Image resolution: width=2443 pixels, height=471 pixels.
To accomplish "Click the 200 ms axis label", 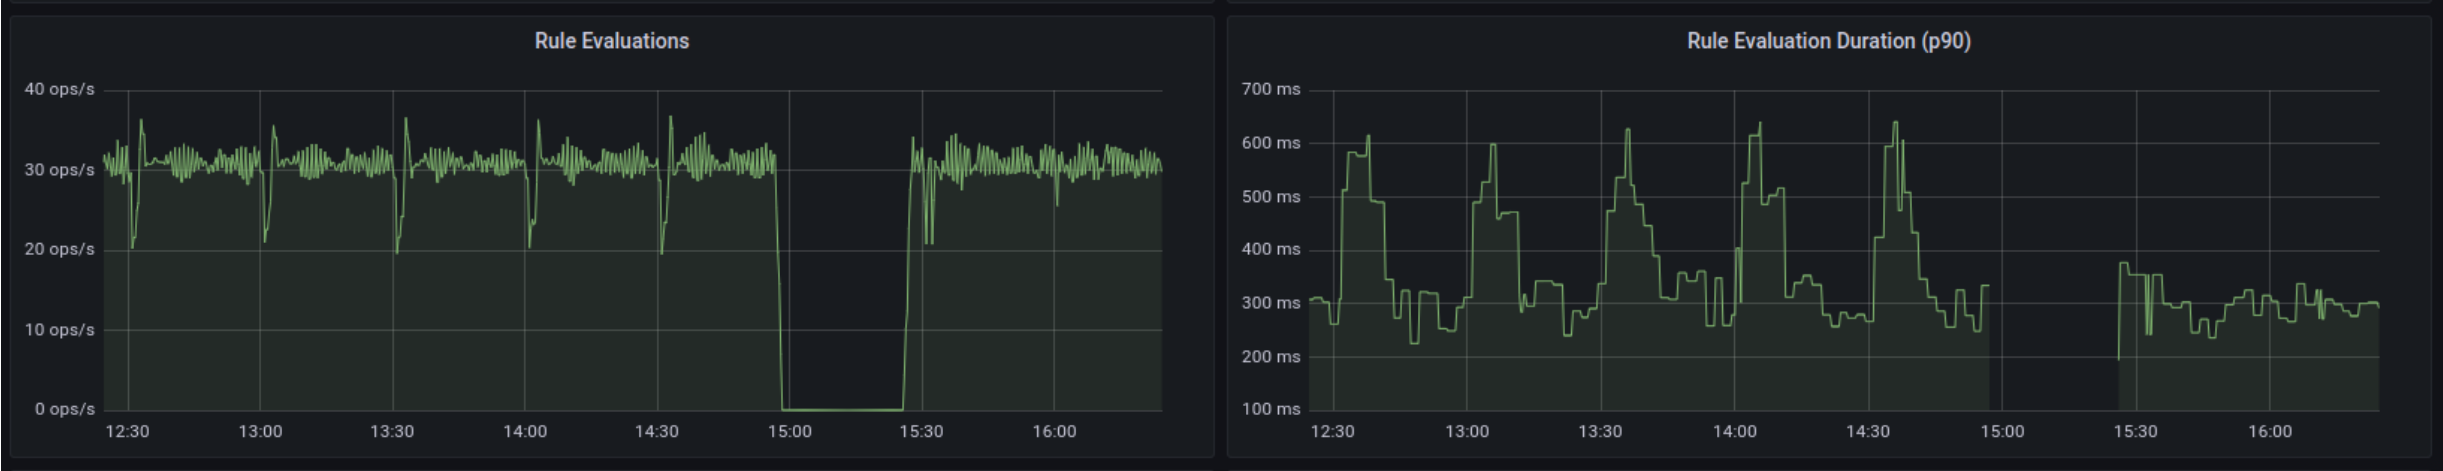I will coord(1271,356).
